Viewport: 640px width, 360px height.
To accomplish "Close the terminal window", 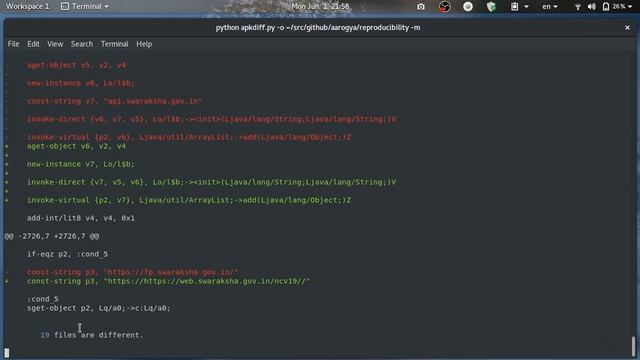I will click(627, 28).
